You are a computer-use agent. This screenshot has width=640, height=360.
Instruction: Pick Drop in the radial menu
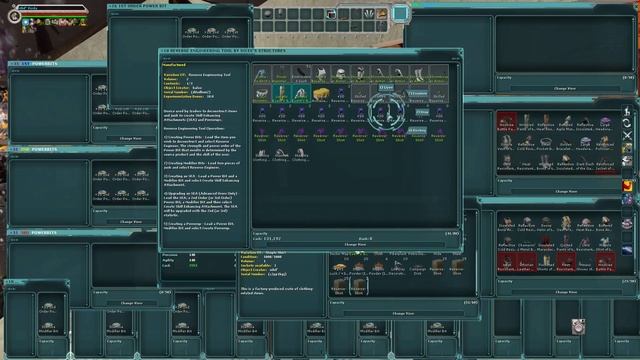pos(422,112)
